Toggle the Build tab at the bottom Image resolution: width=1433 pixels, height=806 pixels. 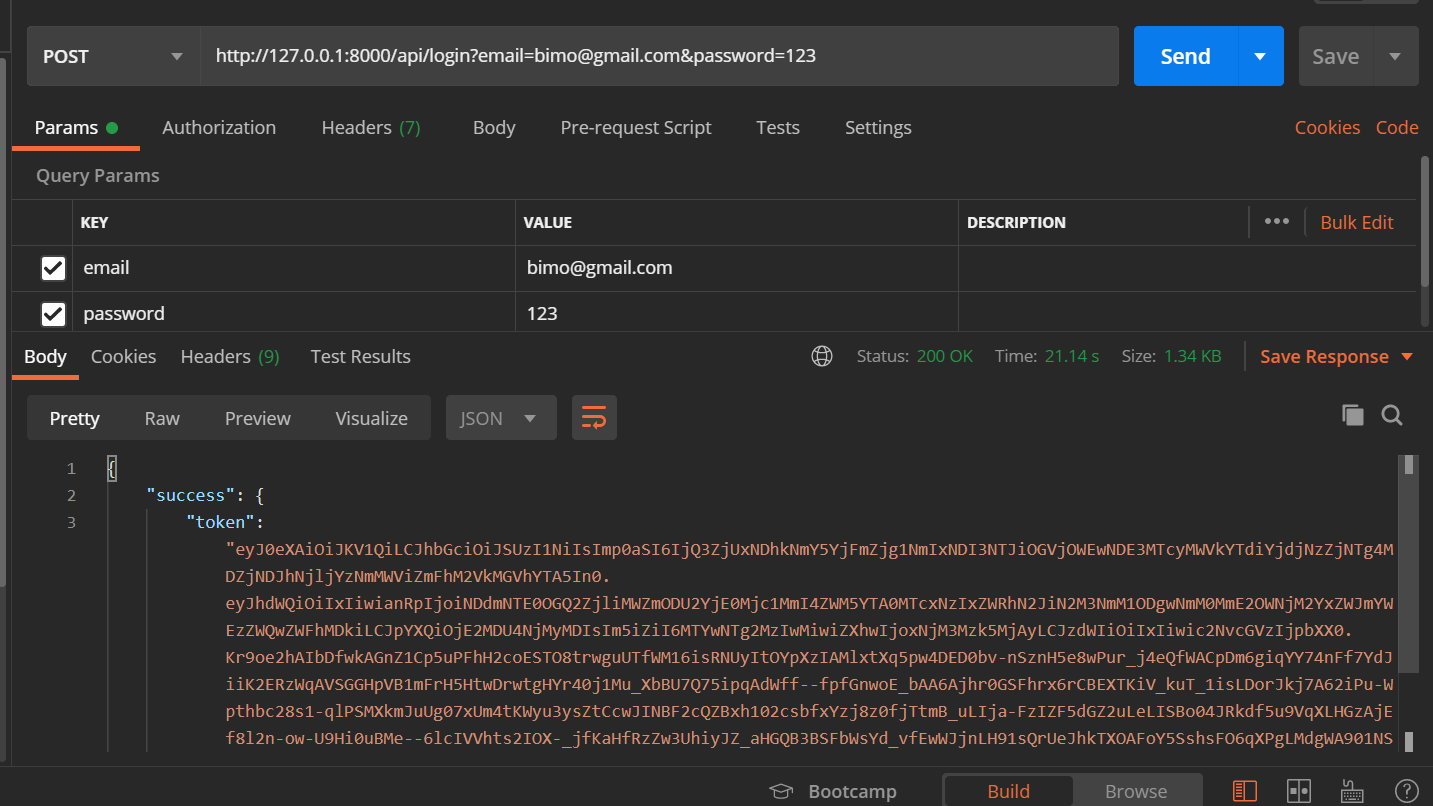tap(1008, 790)
